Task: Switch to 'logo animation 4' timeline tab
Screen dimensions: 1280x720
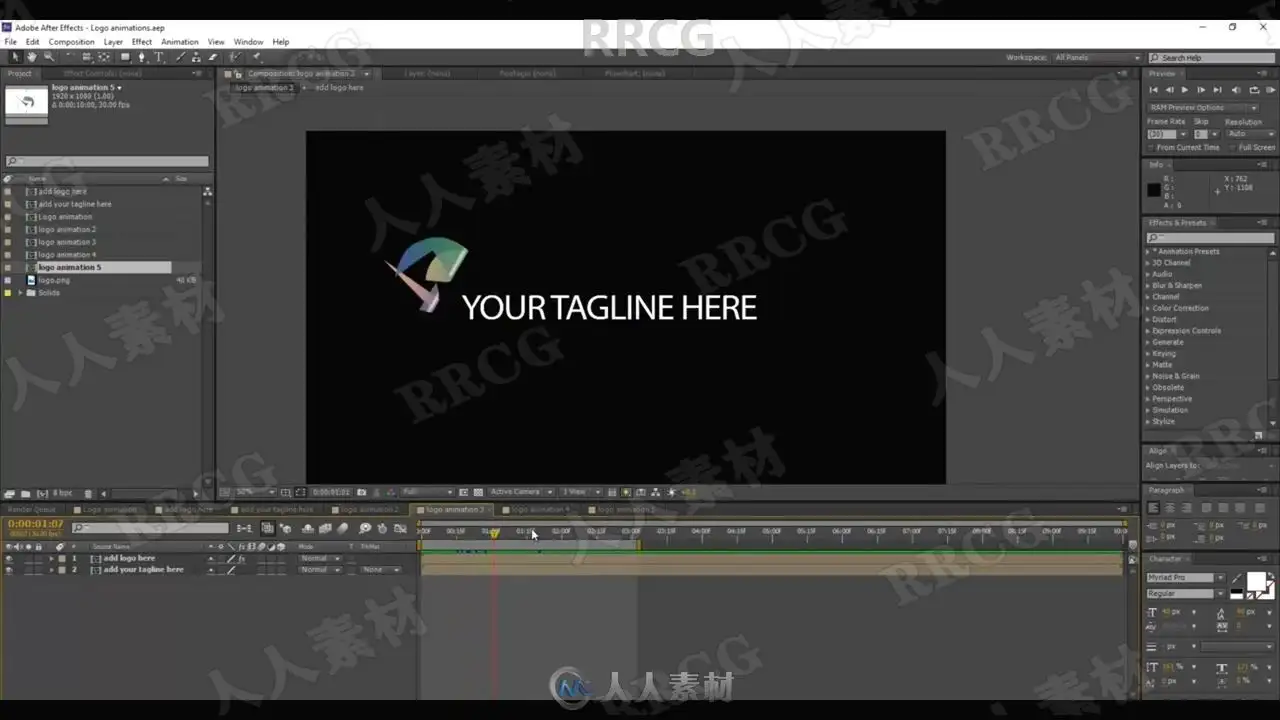Action: pos(541,510)
